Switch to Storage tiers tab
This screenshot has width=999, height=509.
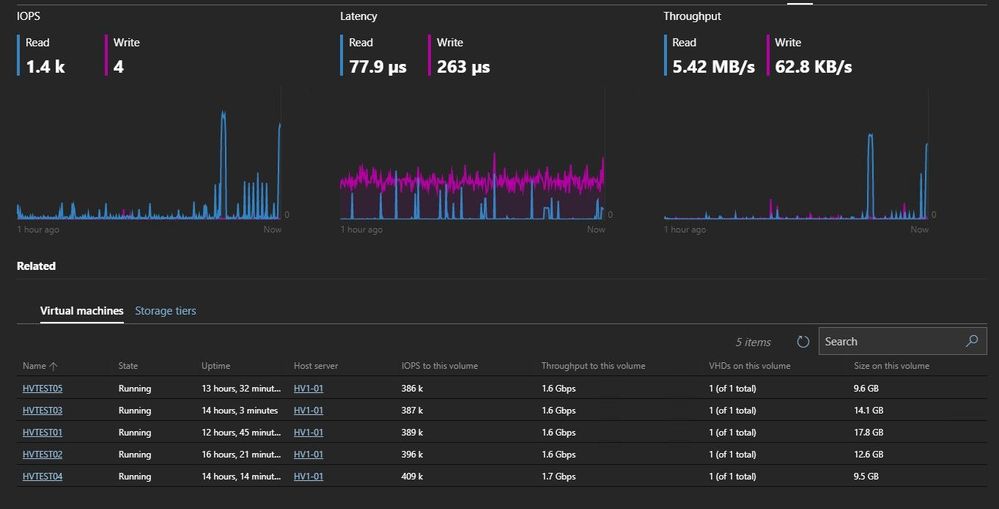[x=166, y=311]
